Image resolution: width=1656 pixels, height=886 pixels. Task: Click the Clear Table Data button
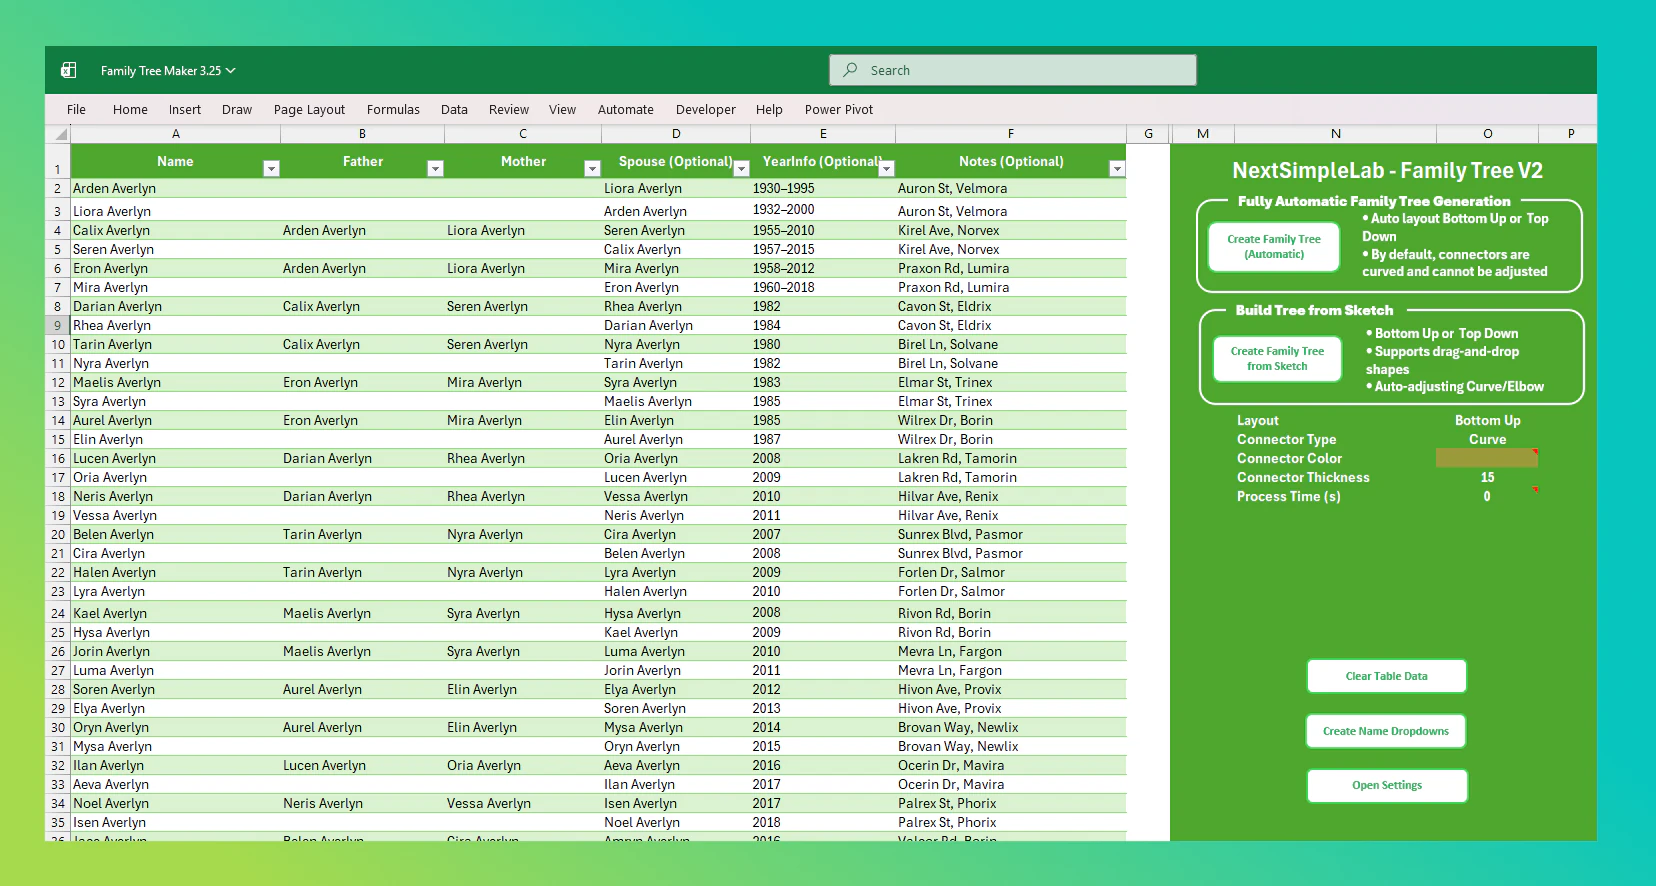[1386, 676]
